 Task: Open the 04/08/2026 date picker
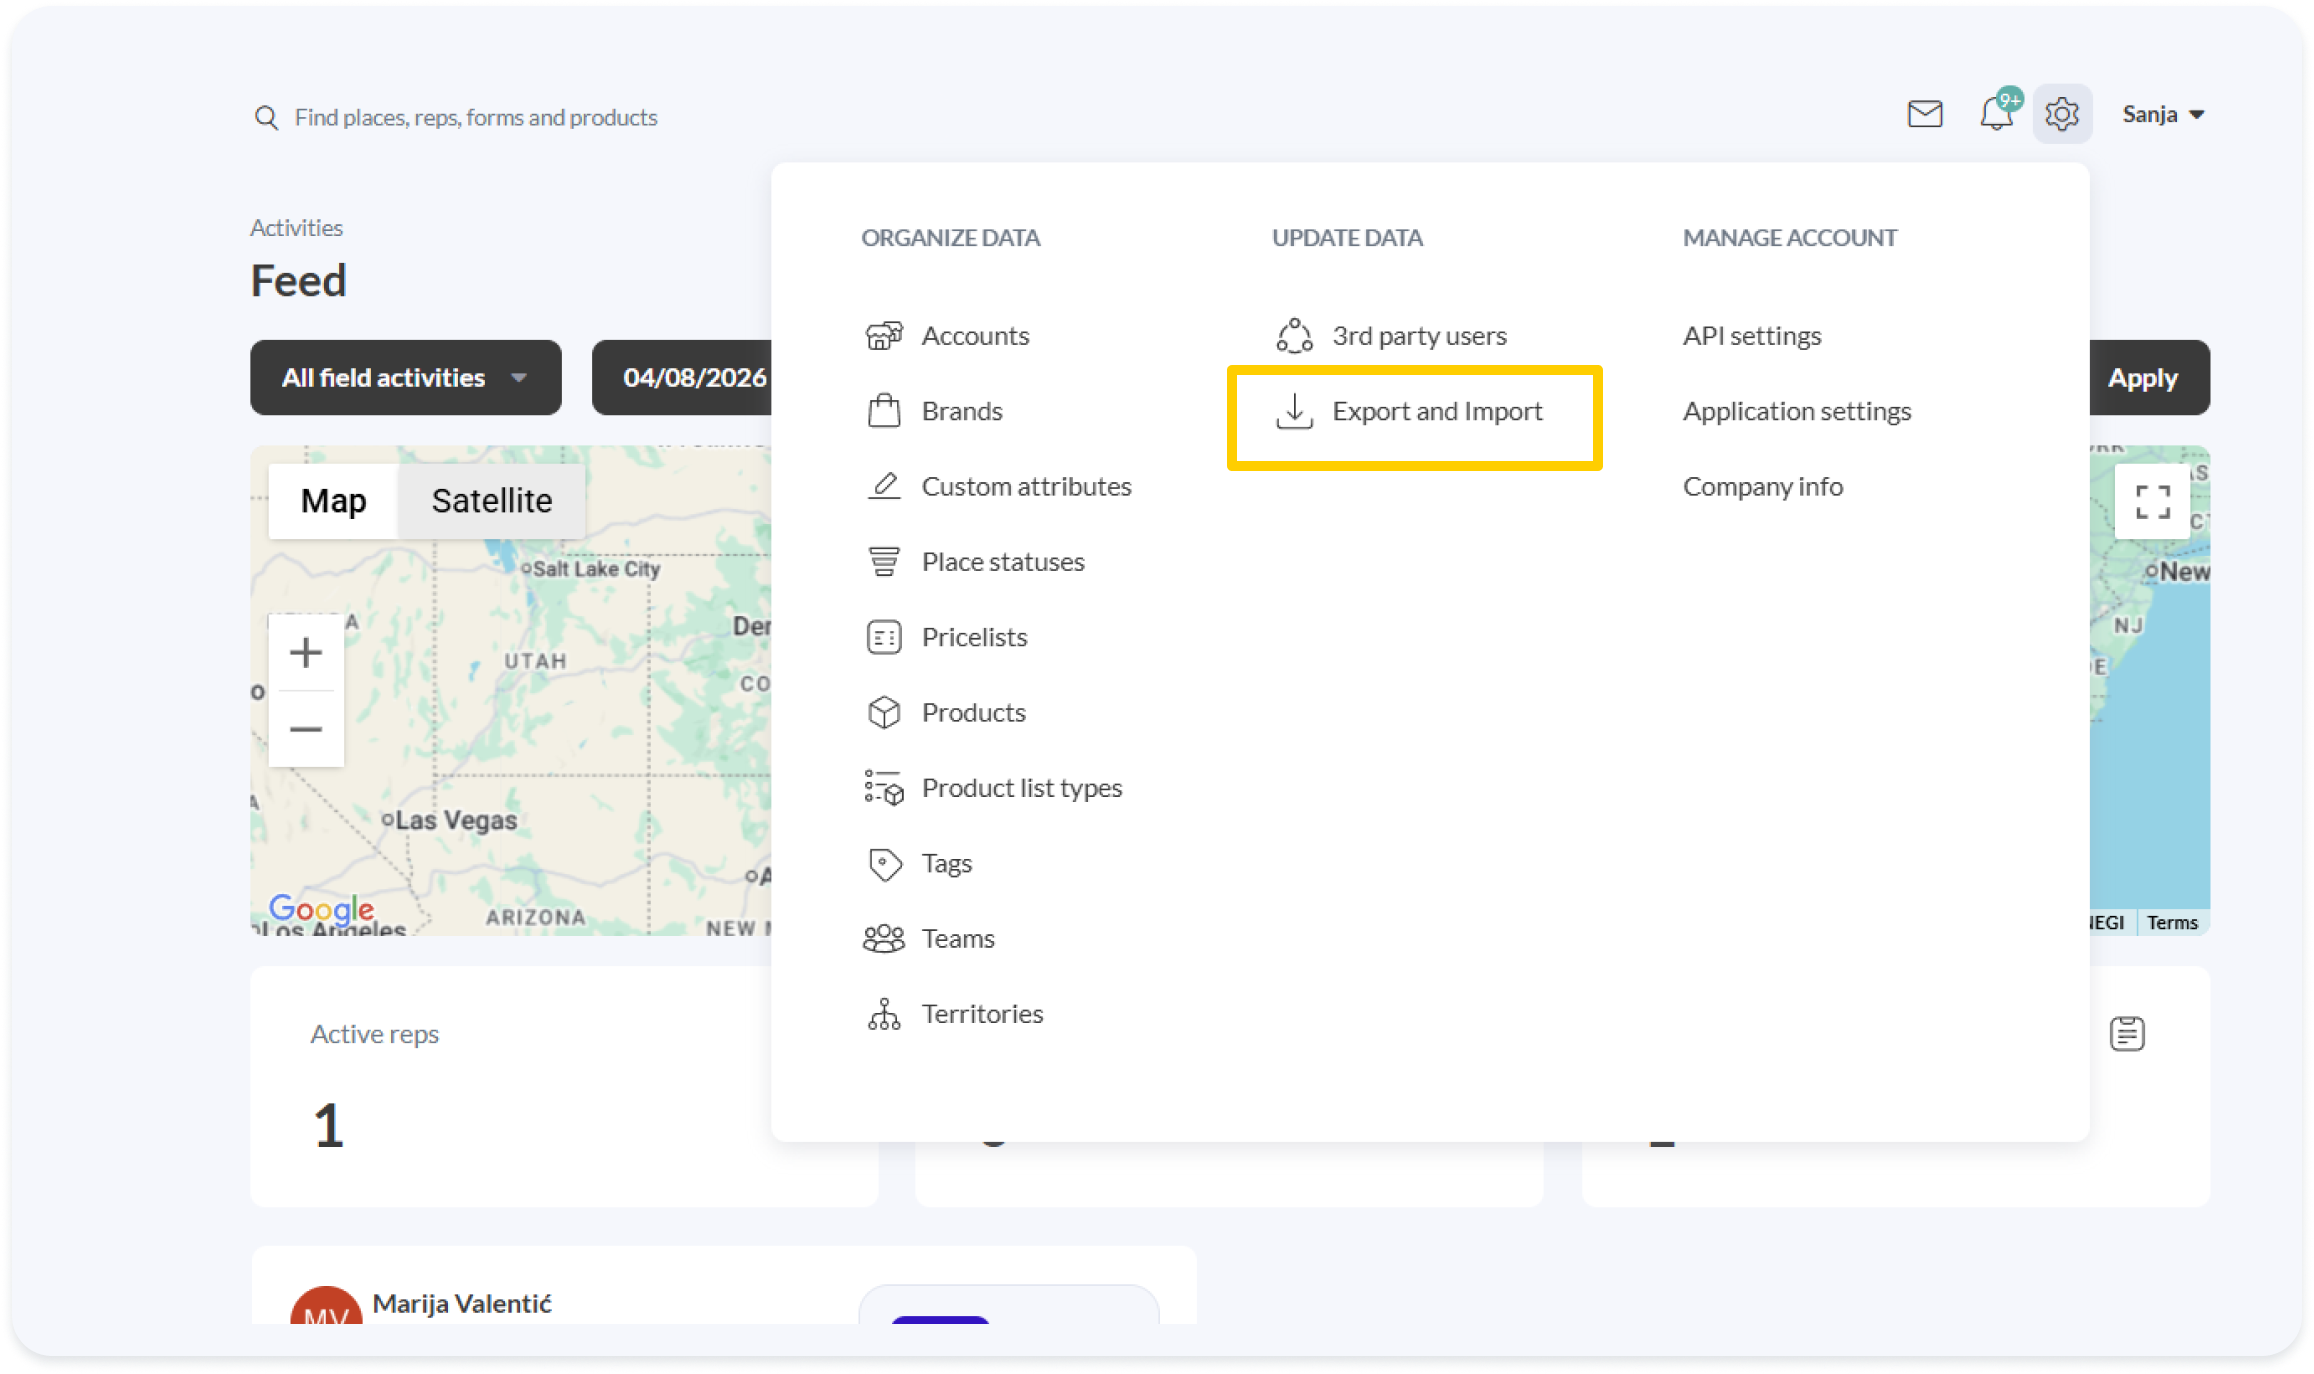pyautogui.click(x=694, y=378)
